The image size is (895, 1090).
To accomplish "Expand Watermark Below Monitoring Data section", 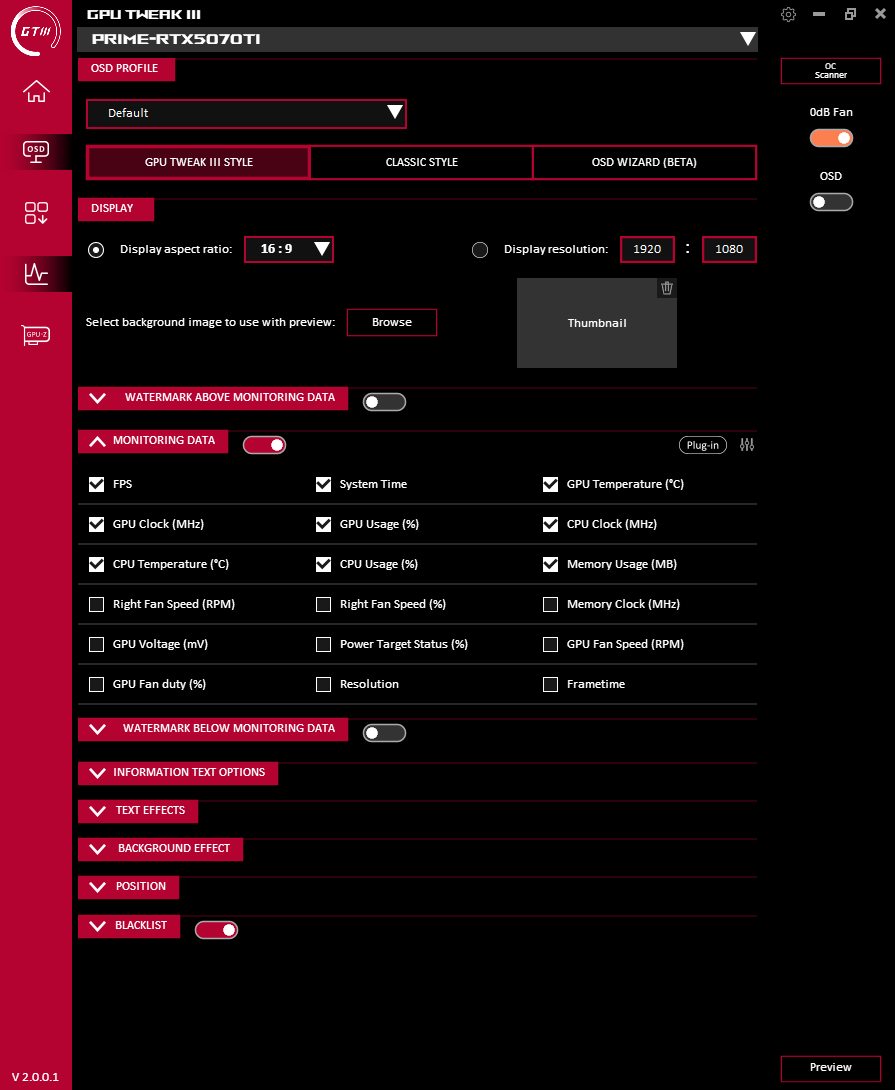I will click(213, 729).
